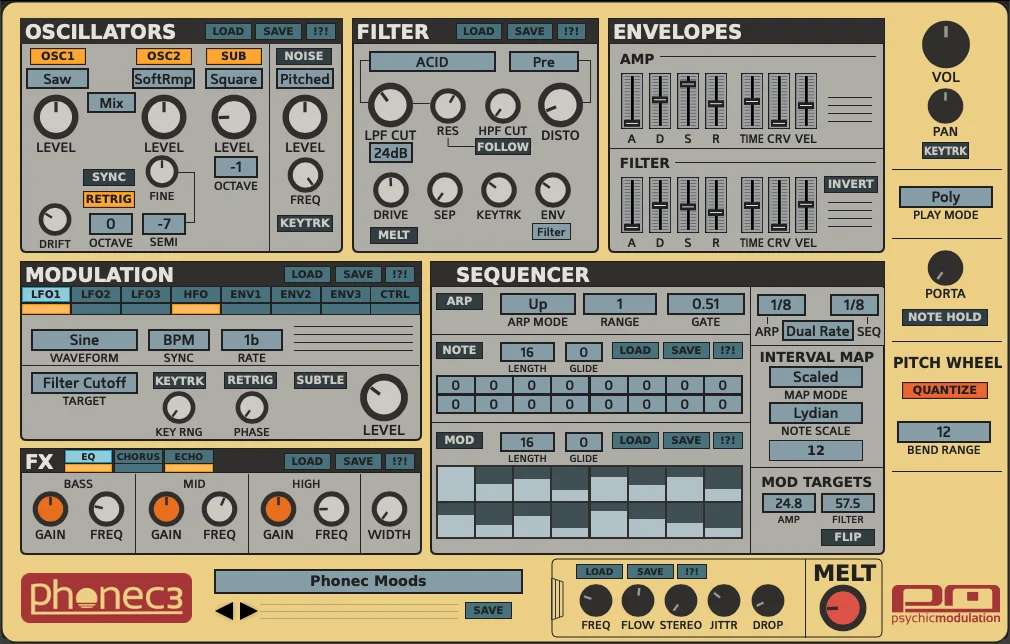Image resolution: width=1010 pixels, height=644 pixels.
Task: Click the Melt FLOW knob
Action: 637,601
